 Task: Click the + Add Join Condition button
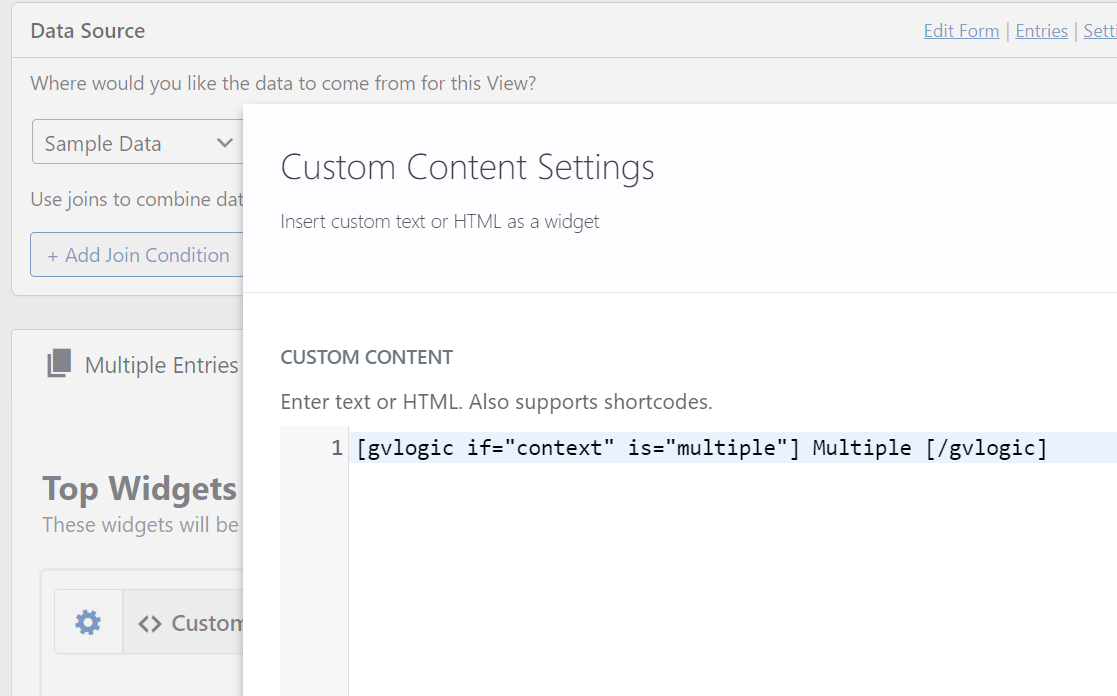click(x=136, y=254)
